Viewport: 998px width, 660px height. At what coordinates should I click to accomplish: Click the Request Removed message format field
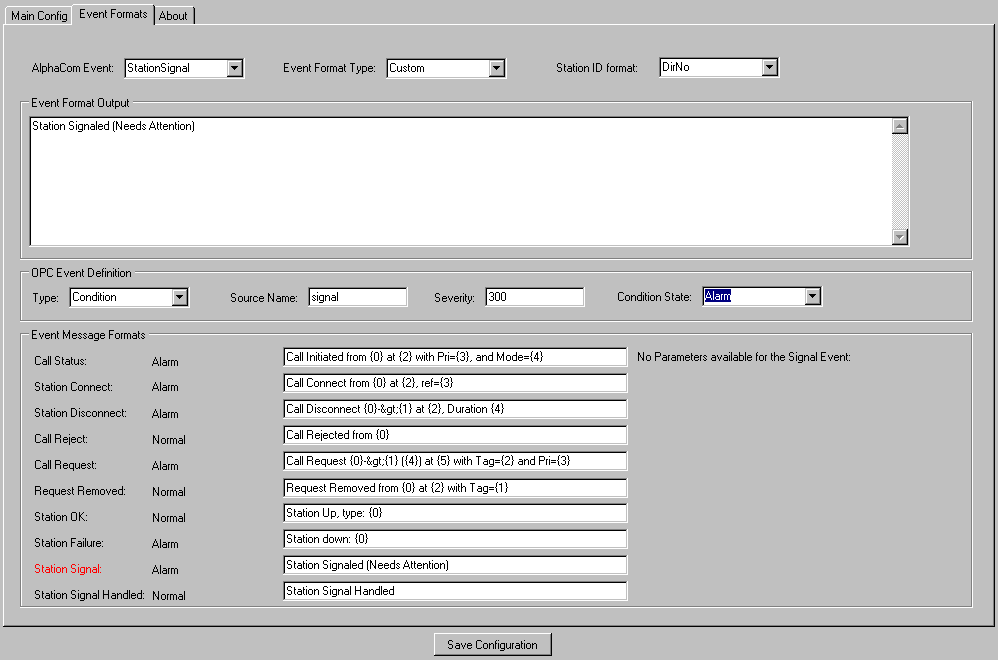[455, 488]
